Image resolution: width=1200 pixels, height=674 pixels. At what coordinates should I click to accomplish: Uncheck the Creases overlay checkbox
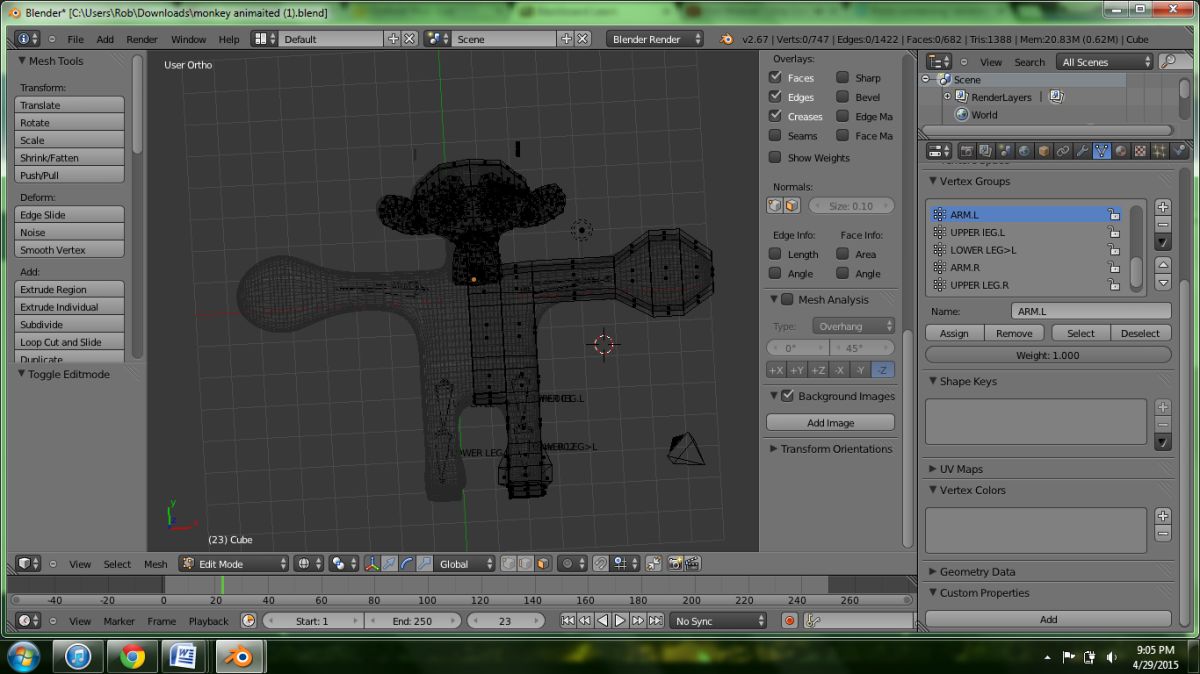pyautogui.click(x=775, y=115)
